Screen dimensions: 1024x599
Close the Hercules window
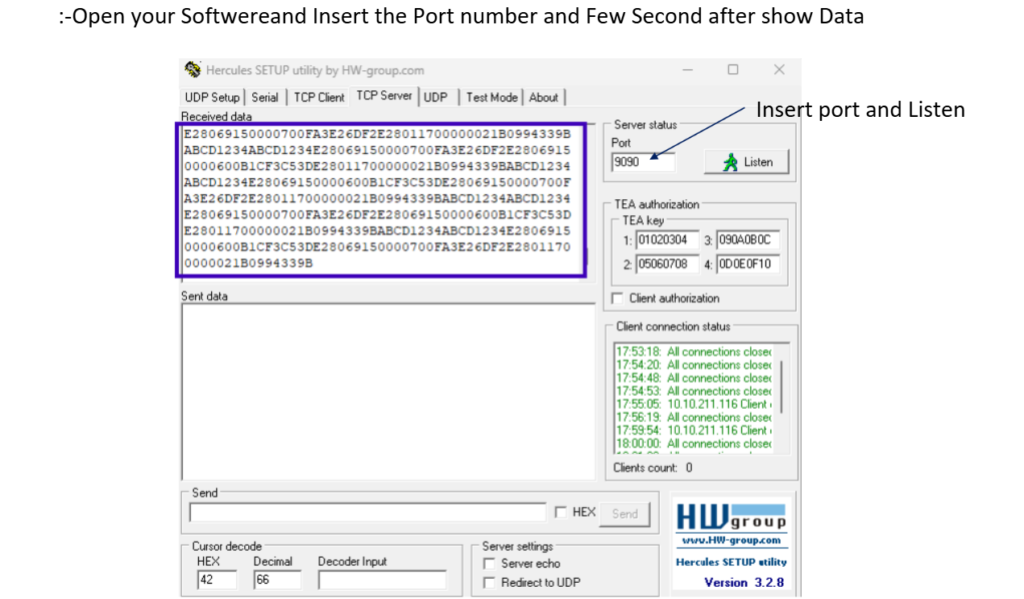coord(779,69)
